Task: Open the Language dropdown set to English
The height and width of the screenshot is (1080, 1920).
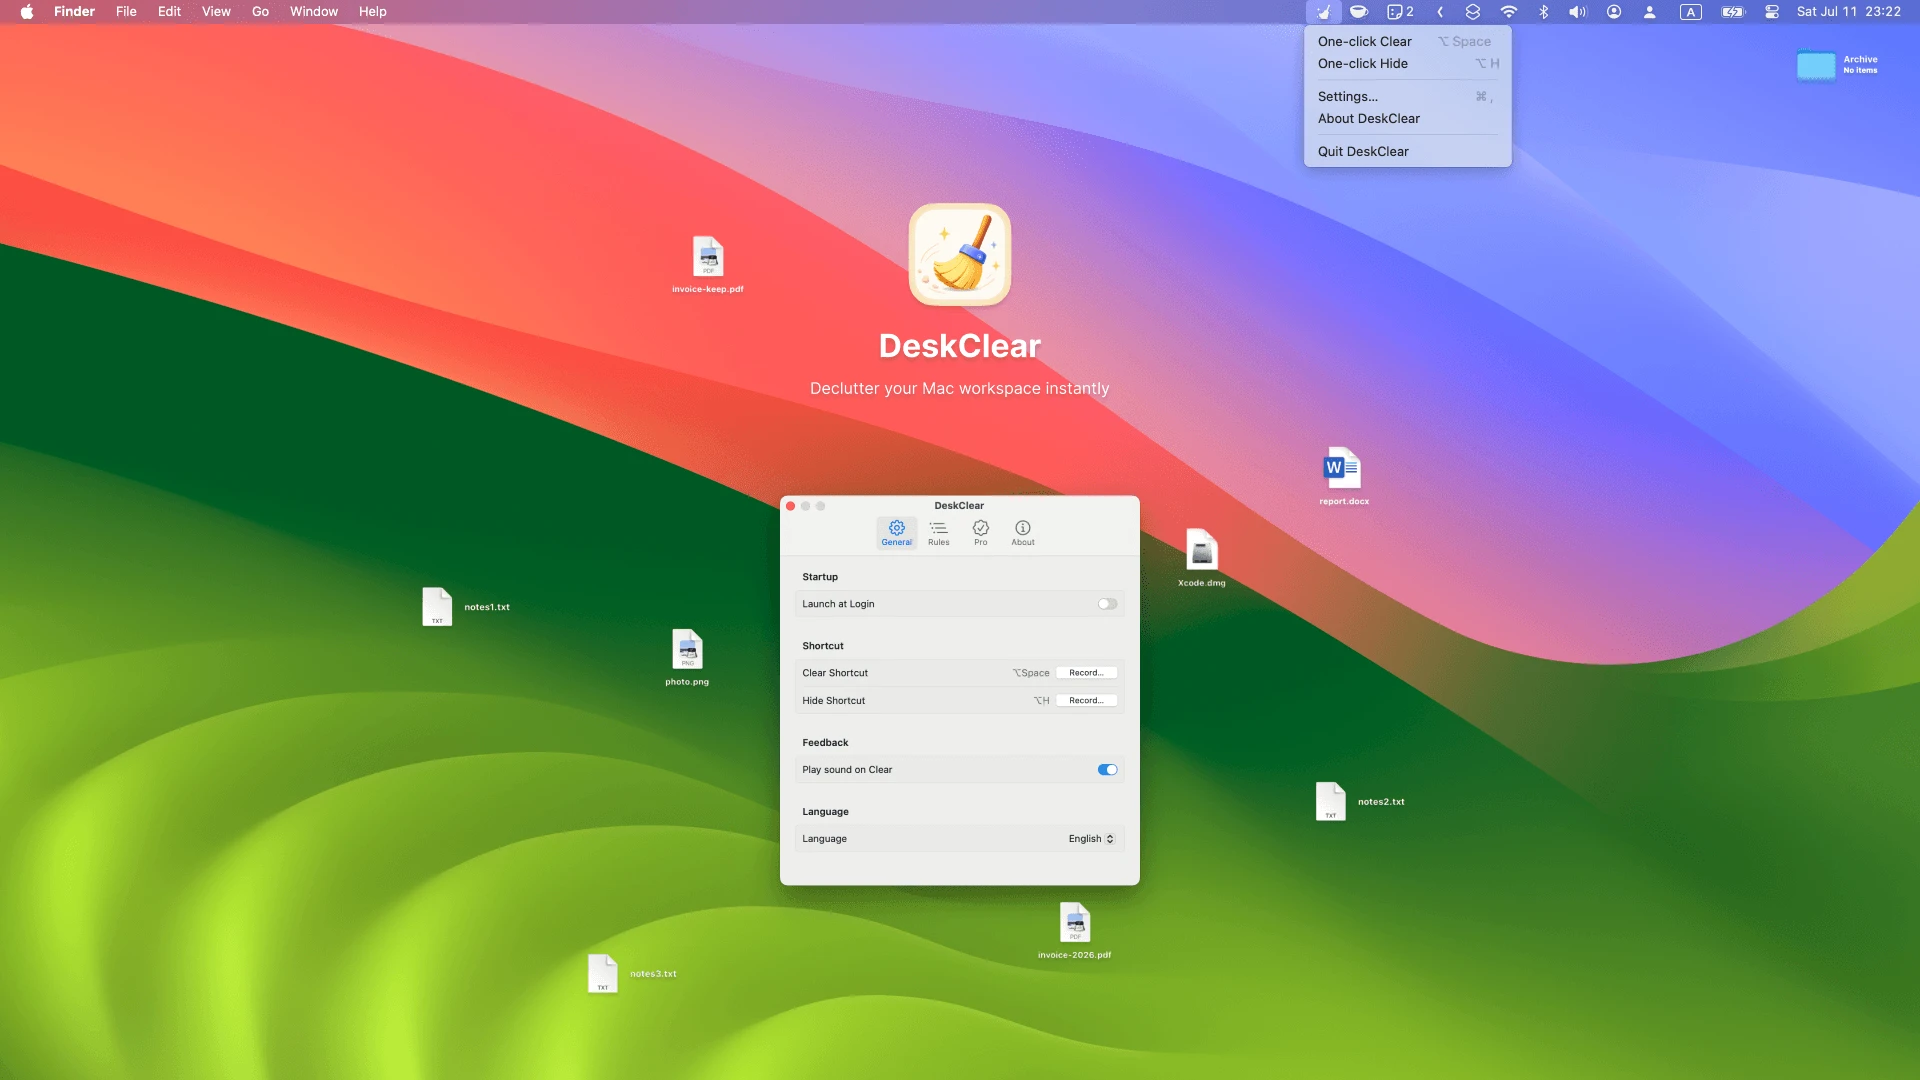Action: [1091, 839]
